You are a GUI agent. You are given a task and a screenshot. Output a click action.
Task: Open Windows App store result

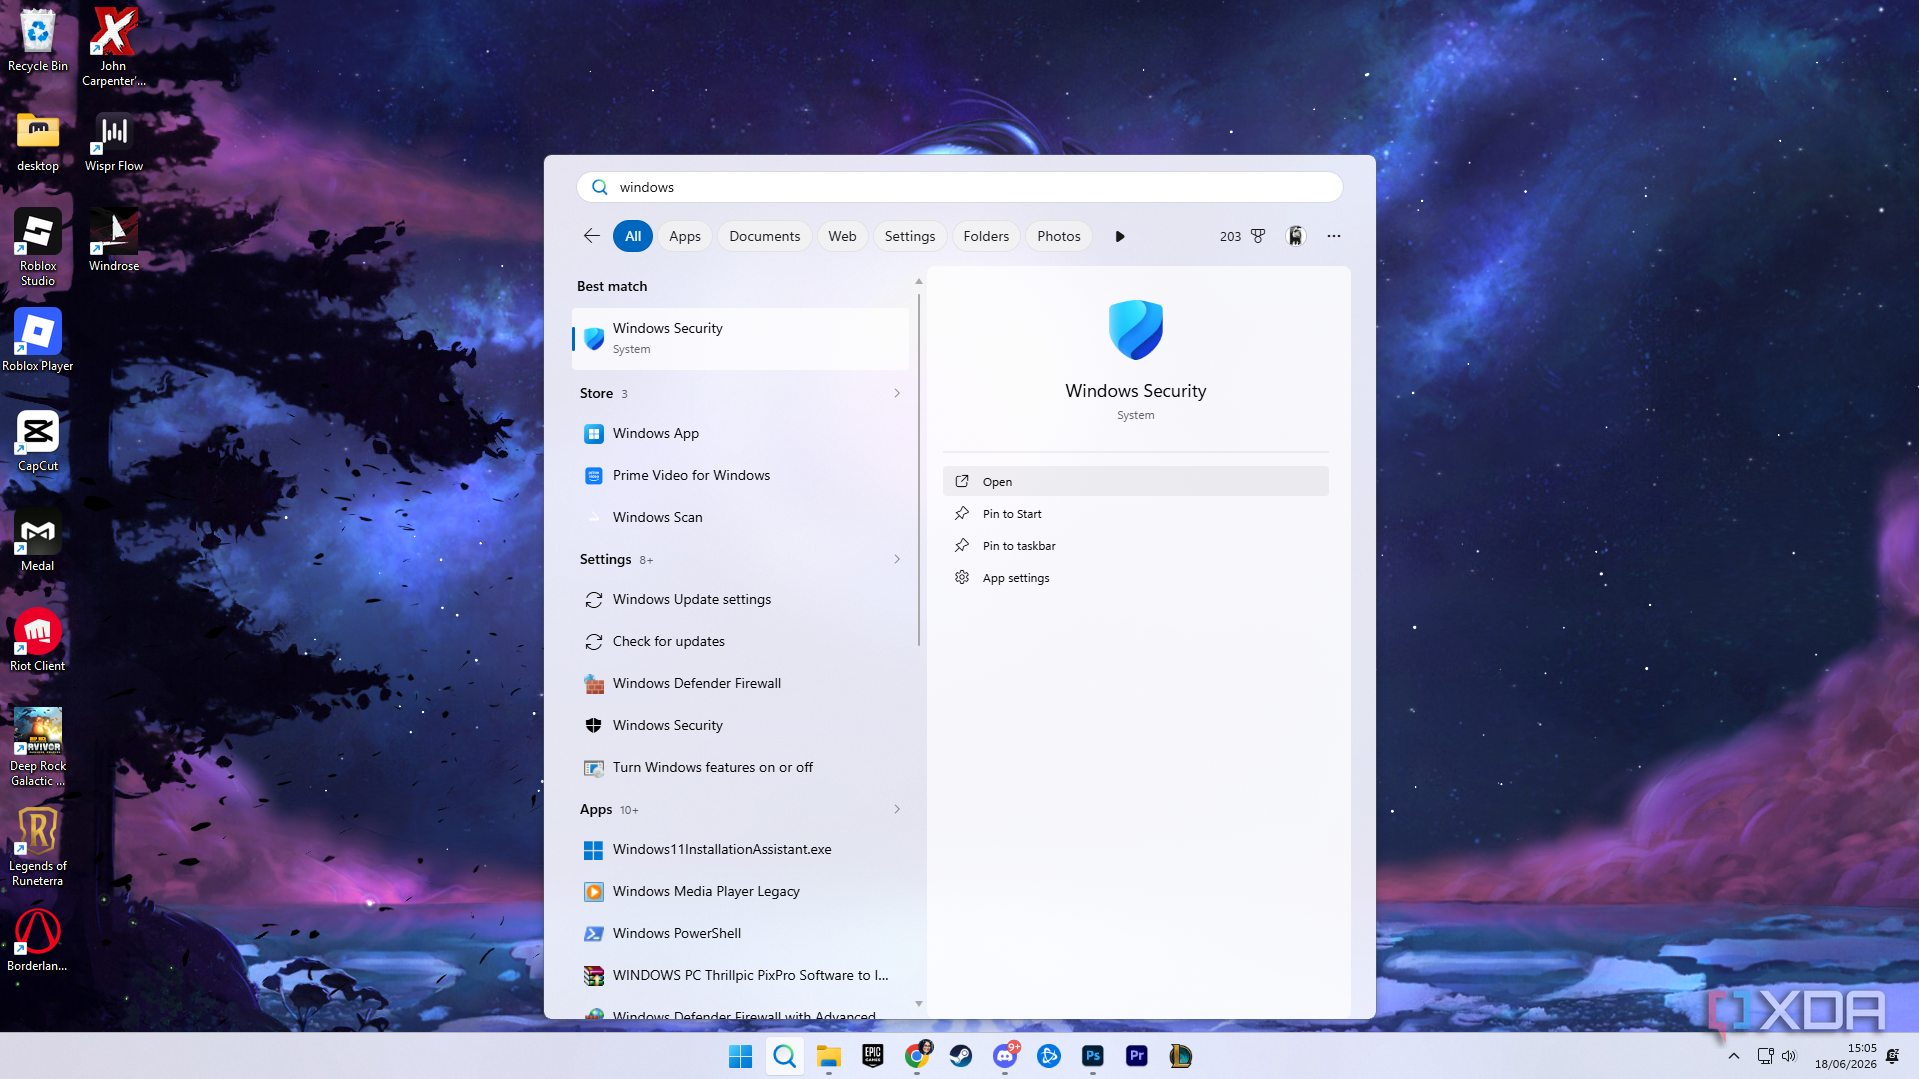click(x=740, y=433)
